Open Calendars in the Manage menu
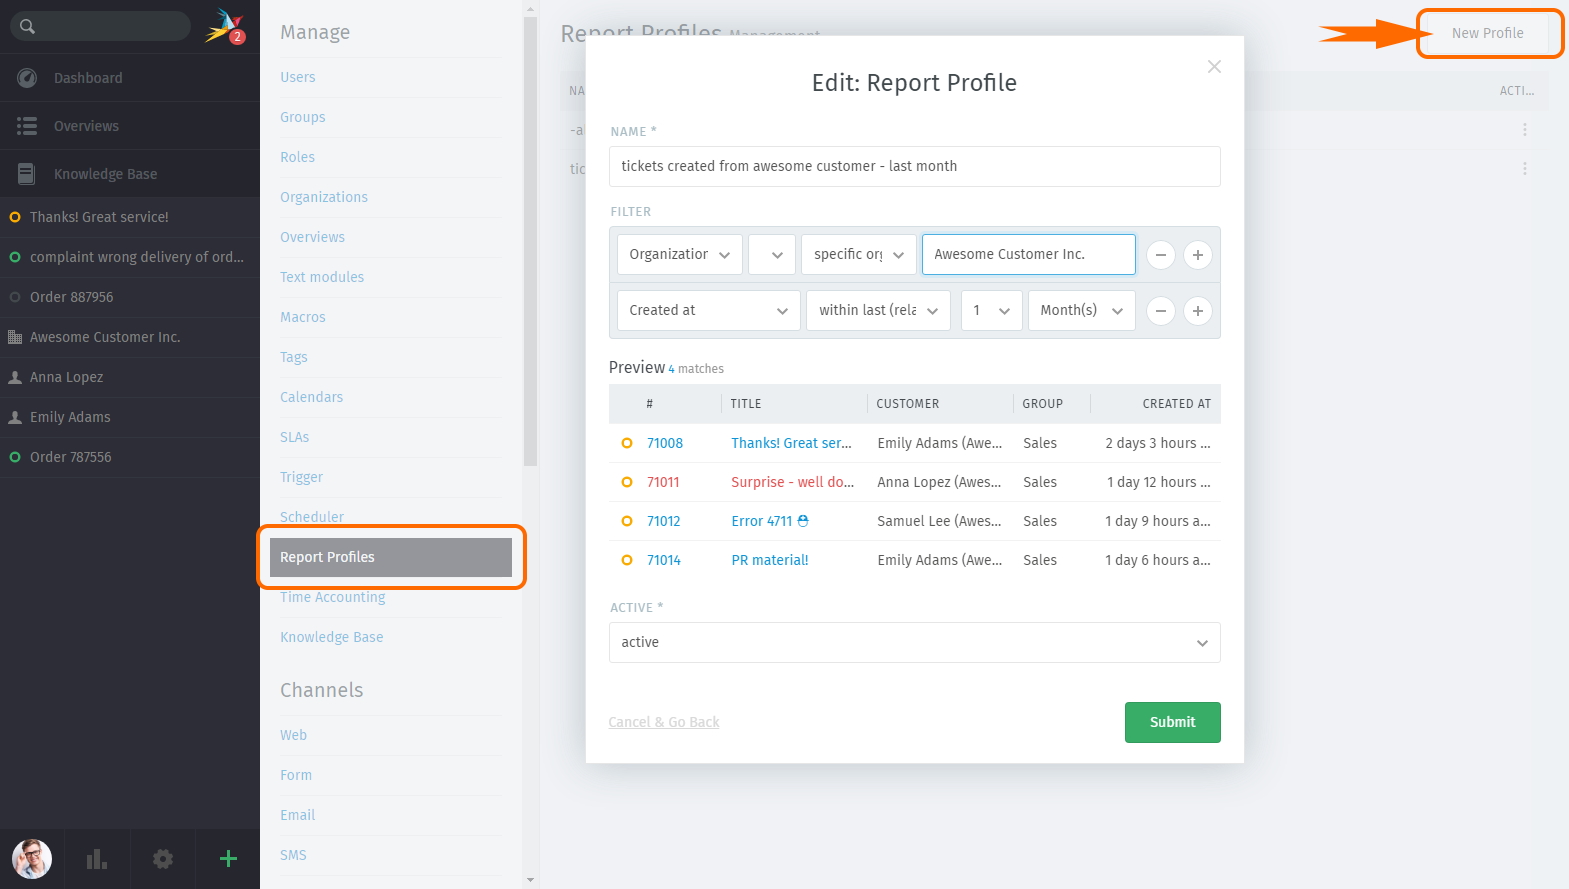Viewport: 1569px width, 889px height. click(x=312, y=397)
